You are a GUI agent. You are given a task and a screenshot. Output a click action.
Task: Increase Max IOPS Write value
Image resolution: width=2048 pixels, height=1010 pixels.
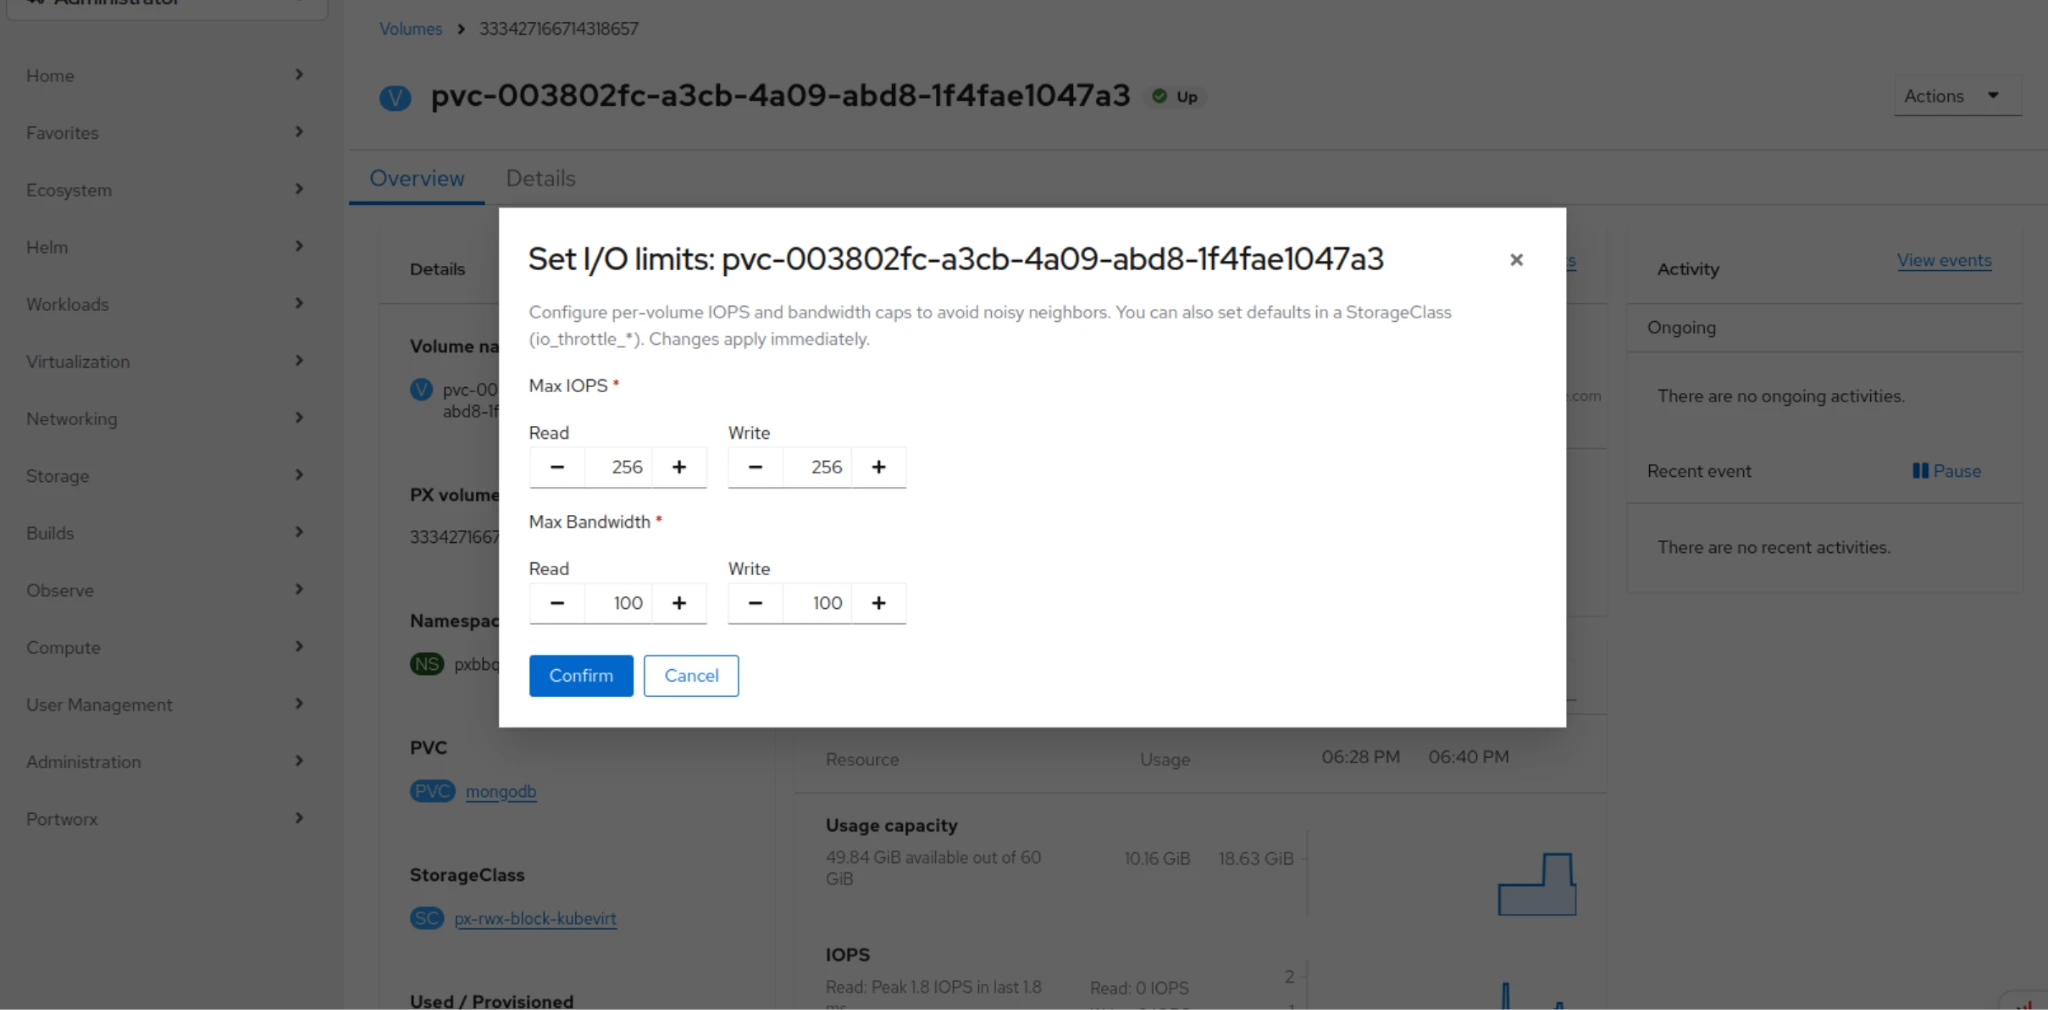tap(878, 467)
